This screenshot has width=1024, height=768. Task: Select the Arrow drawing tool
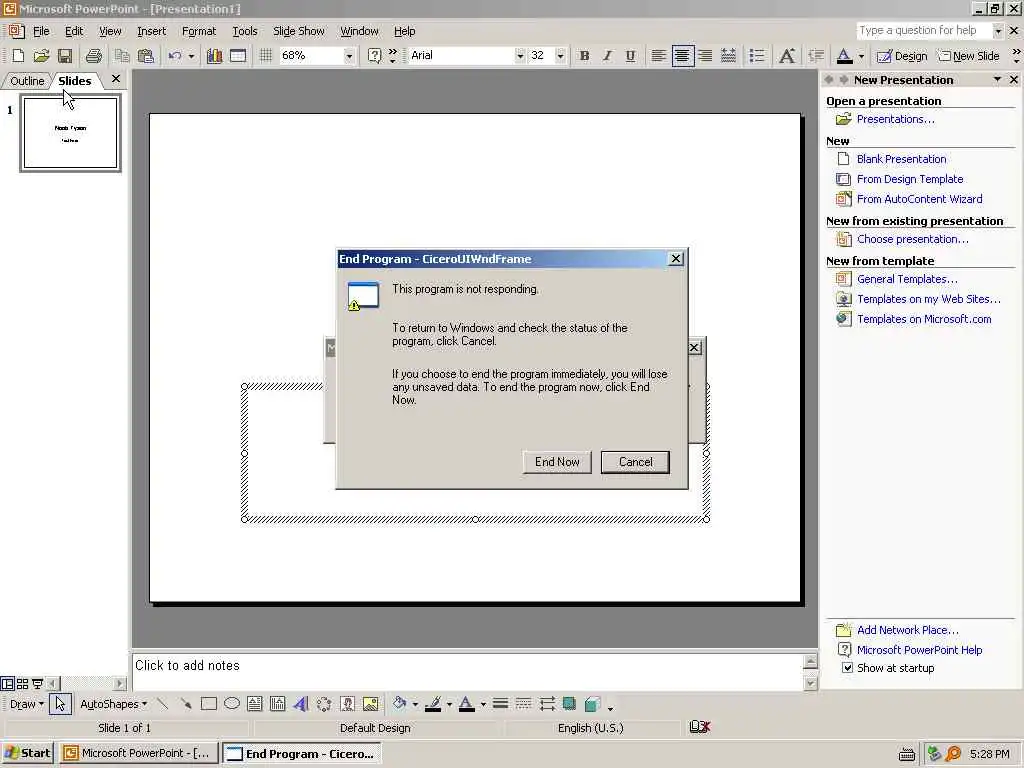click(x=186, y=703)
